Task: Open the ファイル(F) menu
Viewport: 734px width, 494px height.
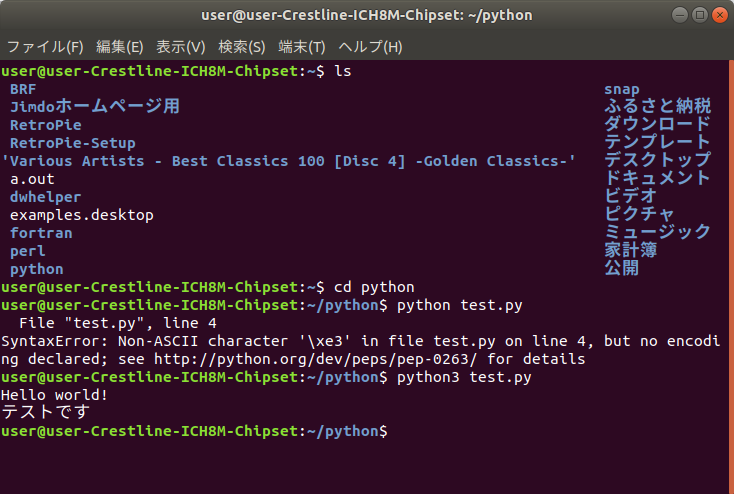Action: [45, 47]
